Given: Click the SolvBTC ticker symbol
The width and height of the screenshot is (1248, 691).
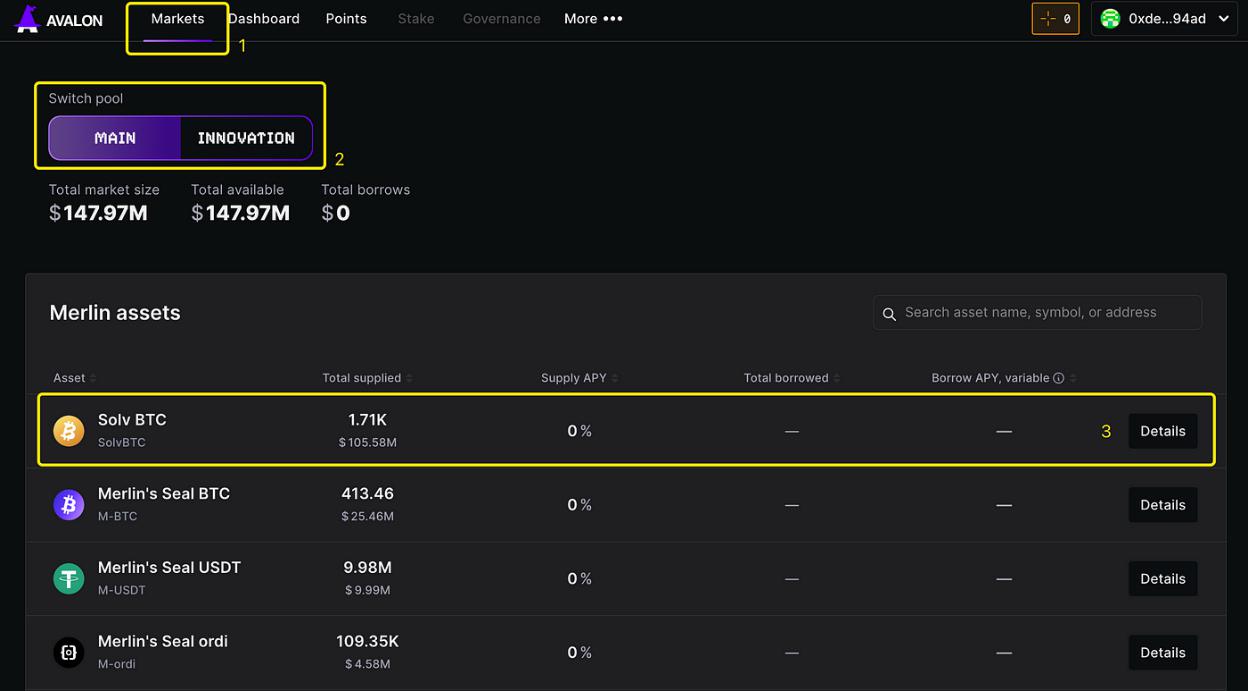Looking at the screenshot, I should pyautogui.click(x=122, y=442).
